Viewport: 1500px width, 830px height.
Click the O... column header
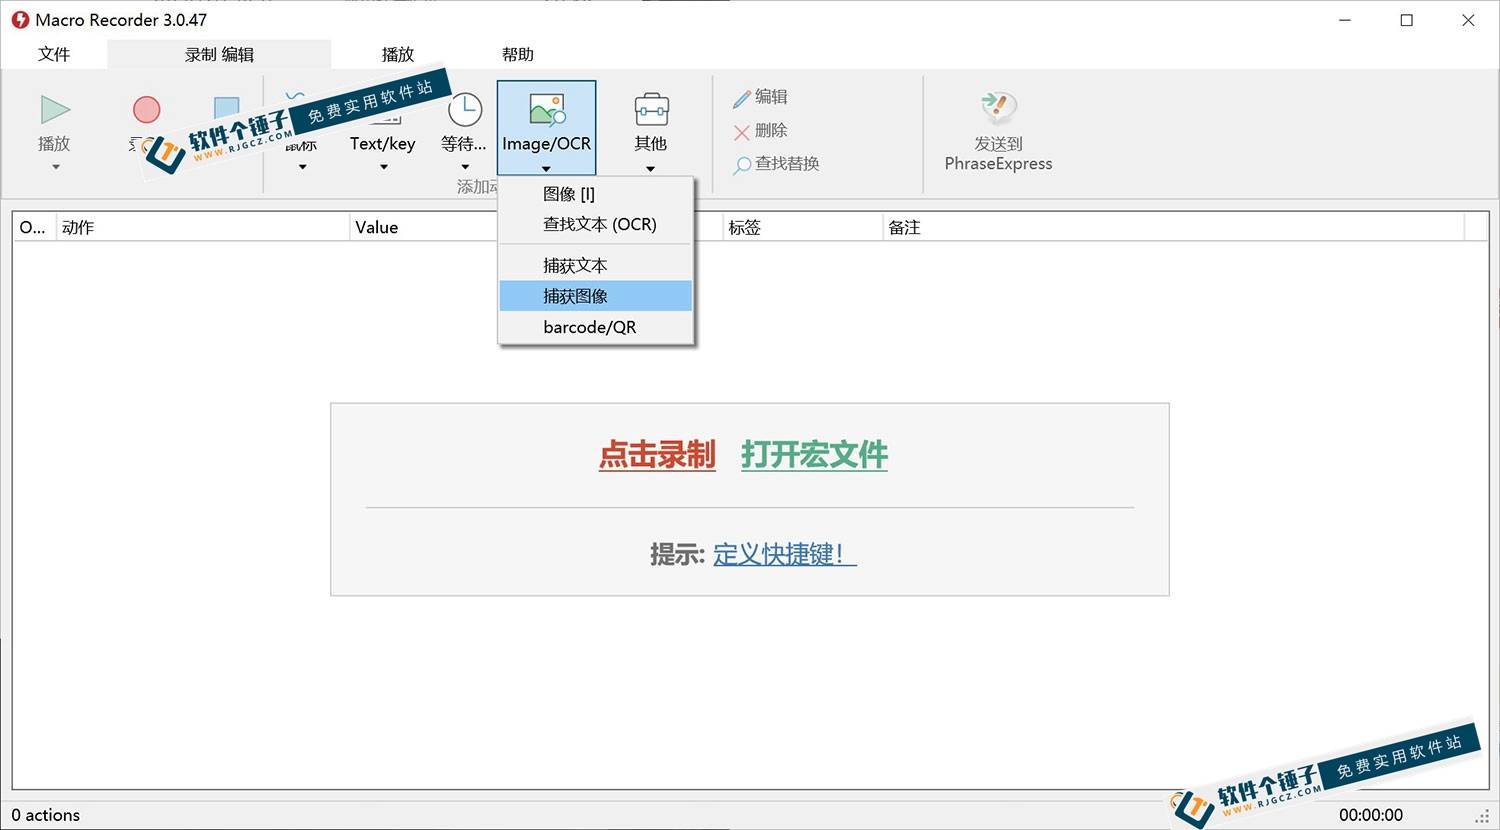tap(34, 227)
